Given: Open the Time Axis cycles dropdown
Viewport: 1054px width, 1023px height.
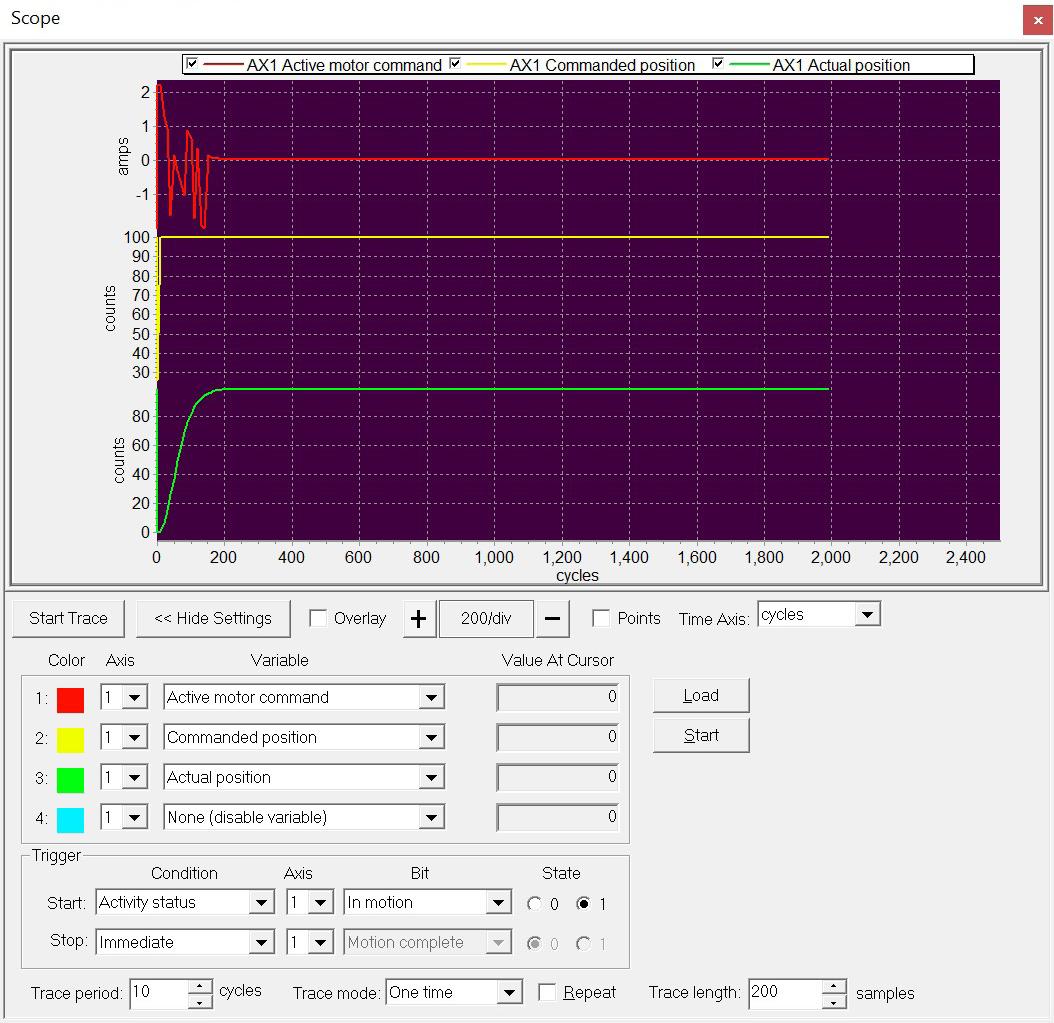Looking at the screenshot, I should (x=867, y=614).
